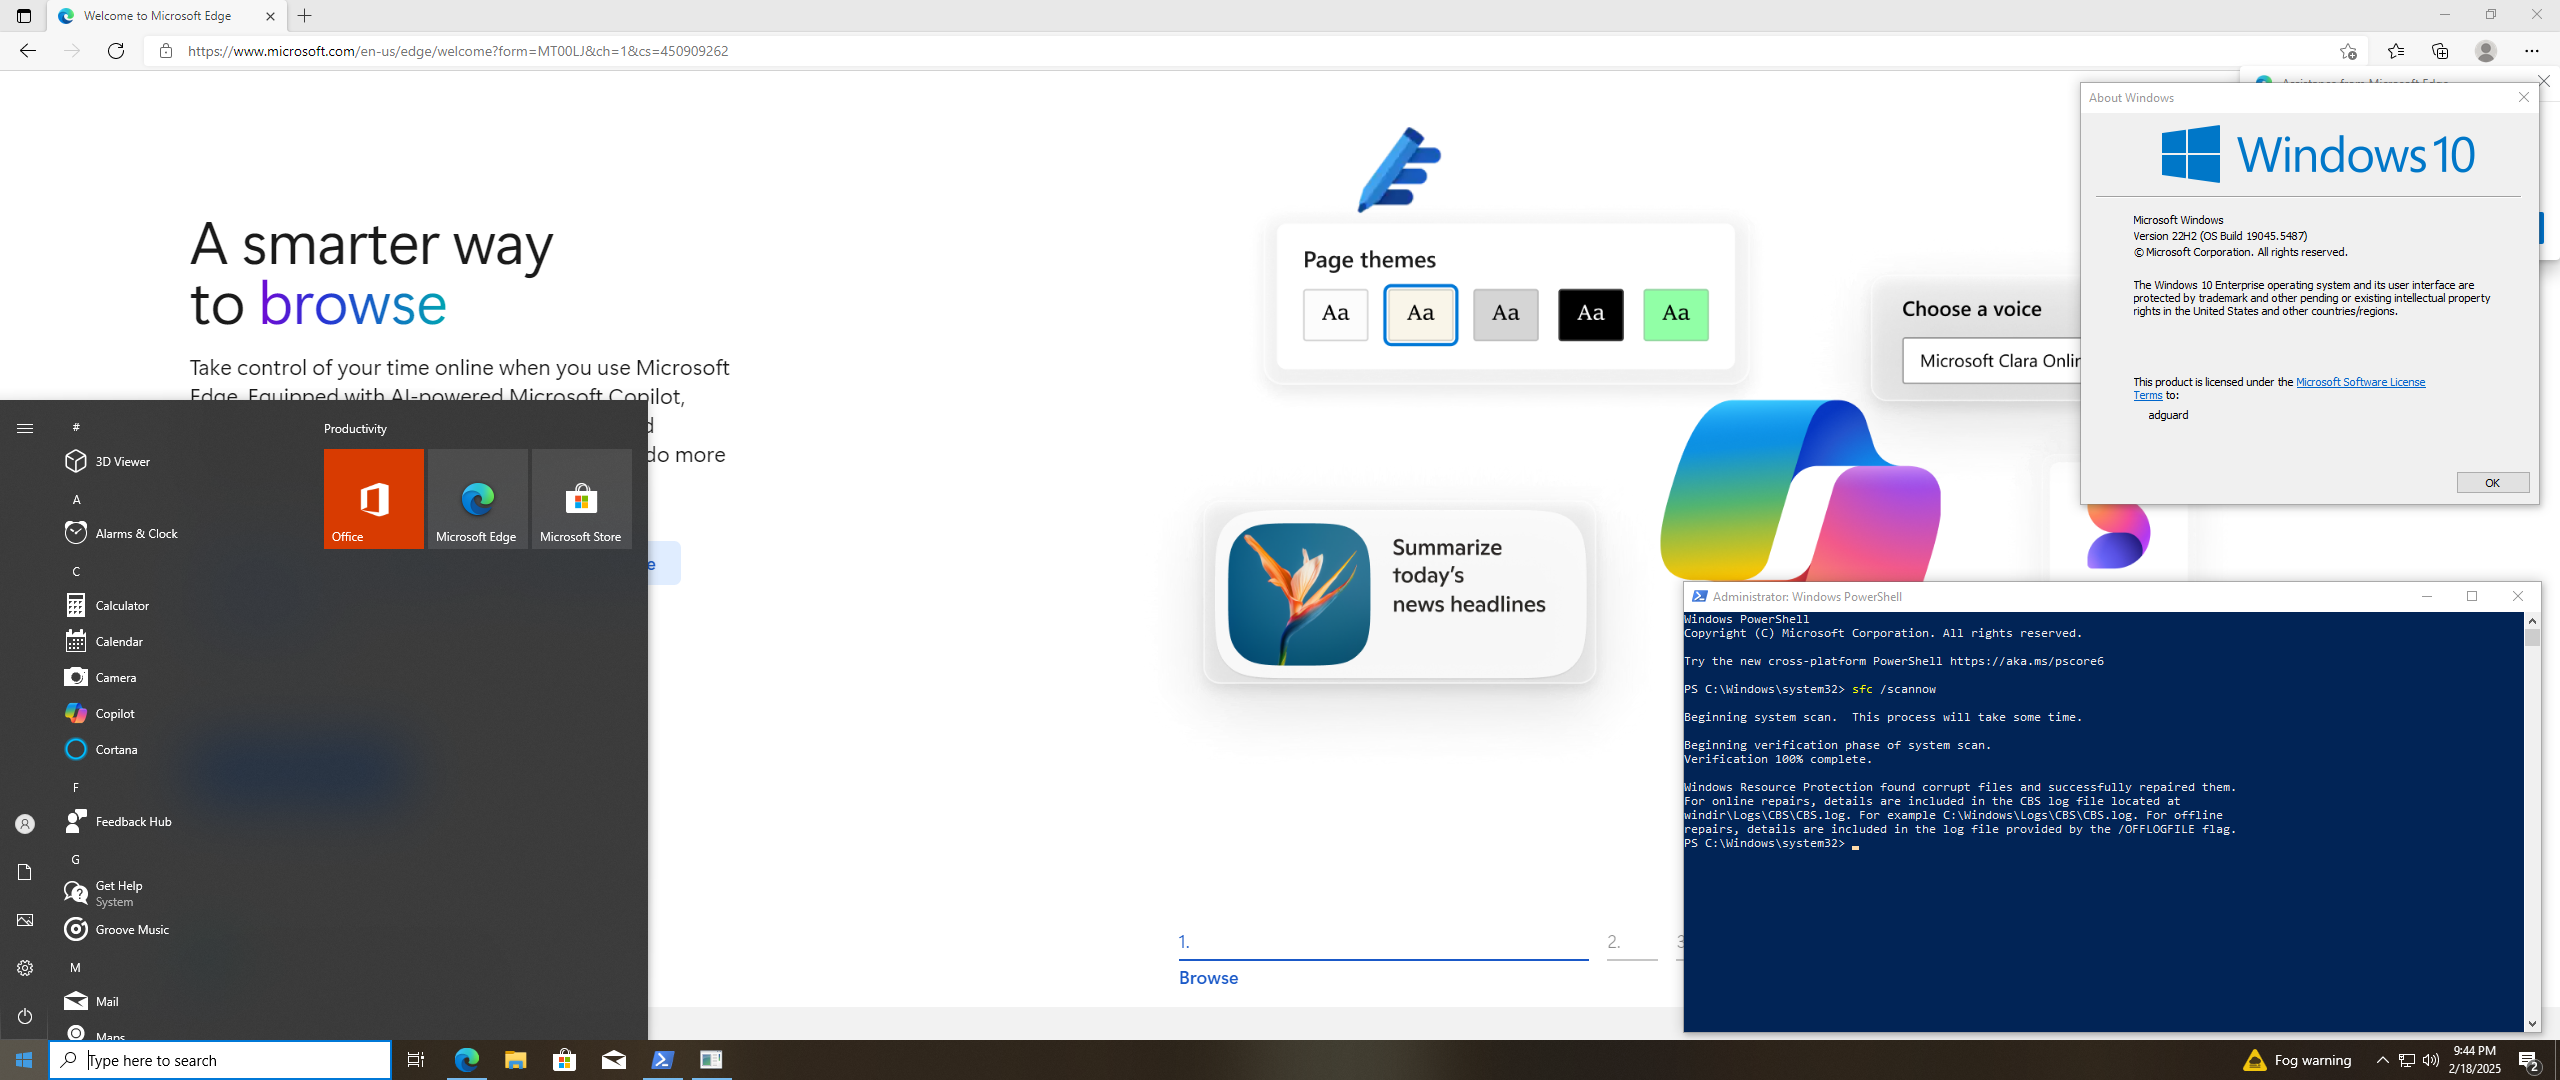The width and height of the screenshot is (2560, 1080).
Task: Open the network icon in tray
Action: [2407, 1060]
